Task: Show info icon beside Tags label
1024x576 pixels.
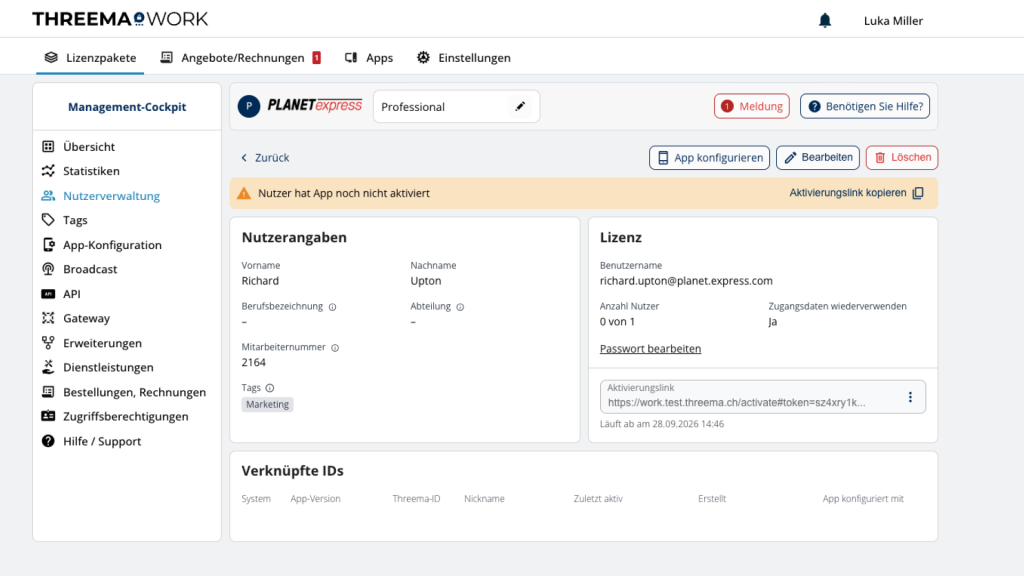Action: [x=270, y=388]
